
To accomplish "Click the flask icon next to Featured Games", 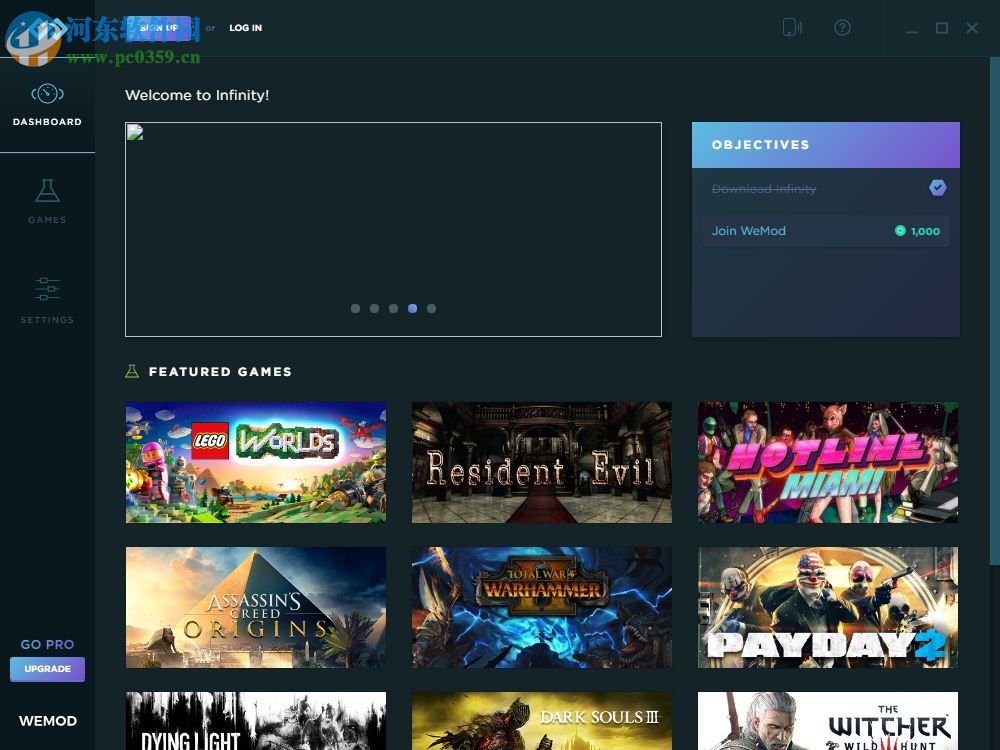I will [132, 371].
